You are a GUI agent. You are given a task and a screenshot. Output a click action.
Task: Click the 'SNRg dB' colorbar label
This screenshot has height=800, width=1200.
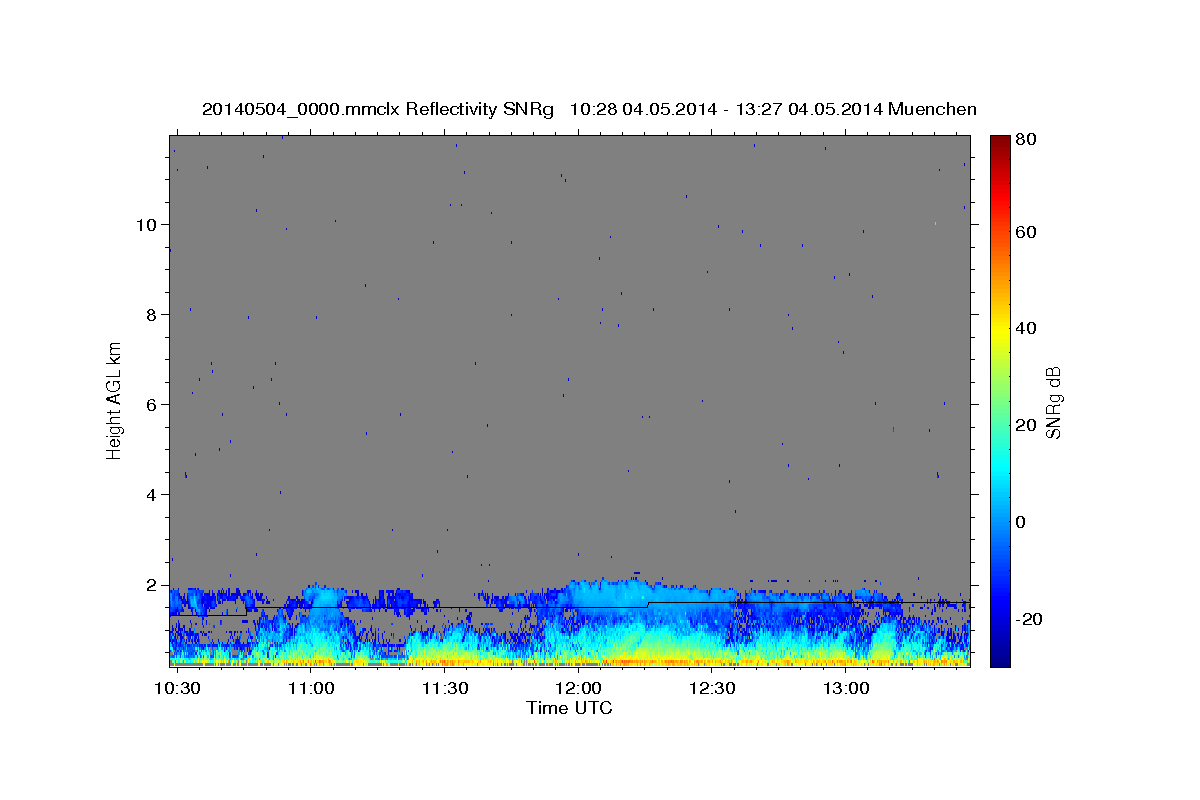point(1053,402)
